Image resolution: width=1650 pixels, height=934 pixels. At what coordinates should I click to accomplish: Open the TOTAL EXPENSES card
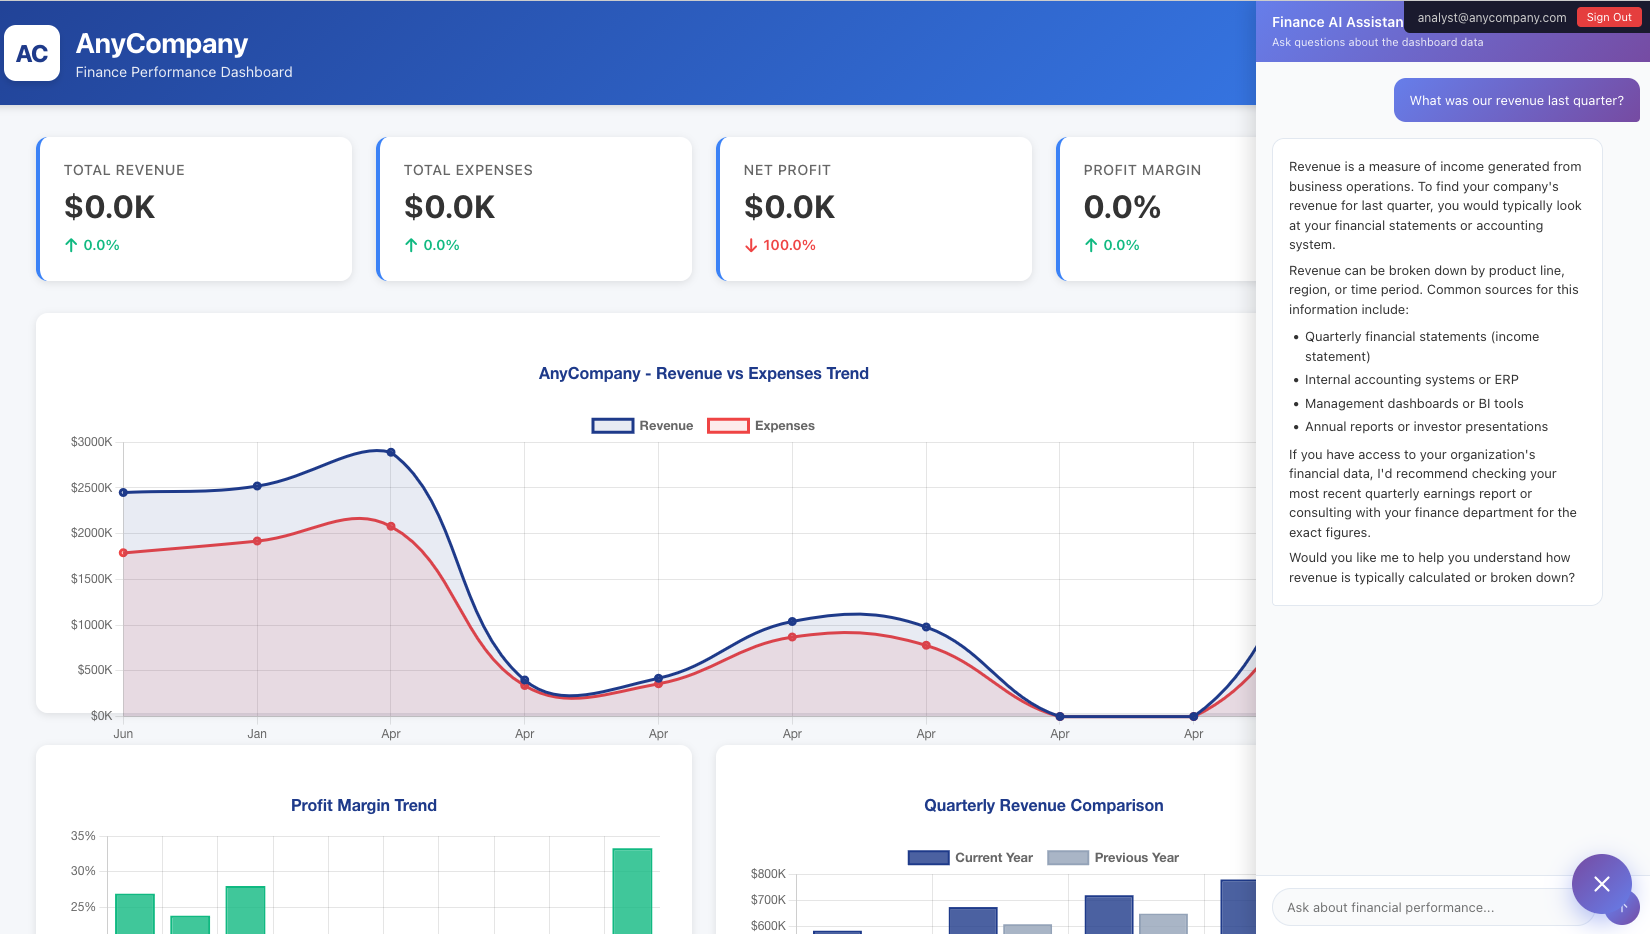pos(534,209)
